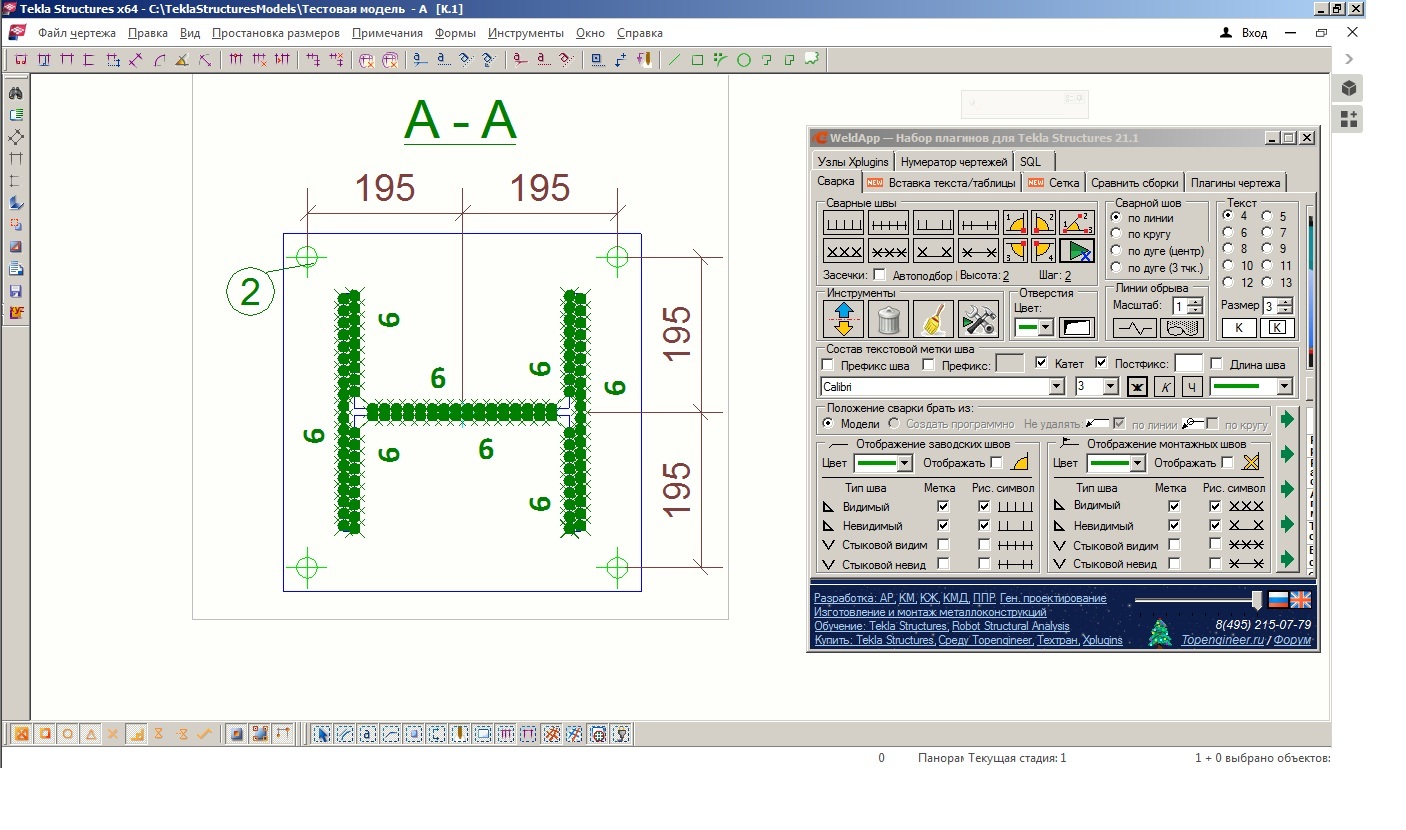Image resolution: width=1406 pixels, height=830 pixels.
Task: Click the blue and yellow arrows flip tool
Action: (x=843, y=319)
